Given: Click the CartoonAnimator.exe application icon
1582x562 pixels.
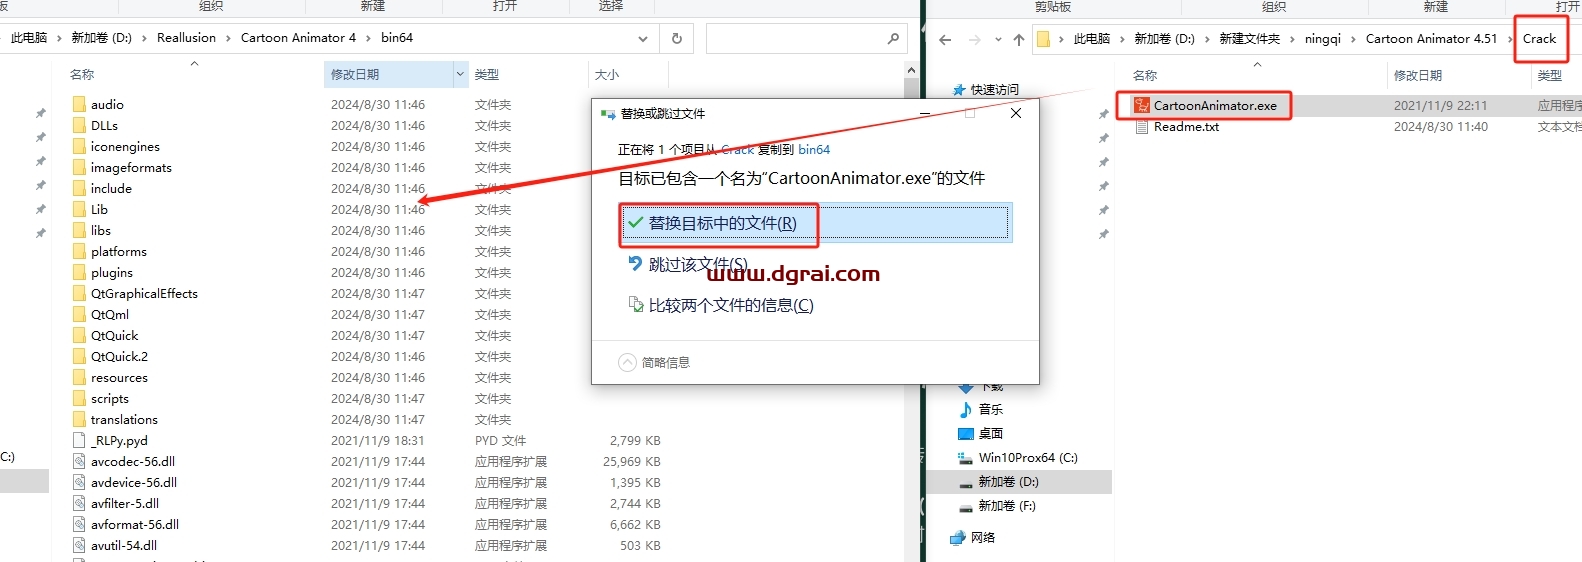Looking at the screenshot, I should (1142, 105).
